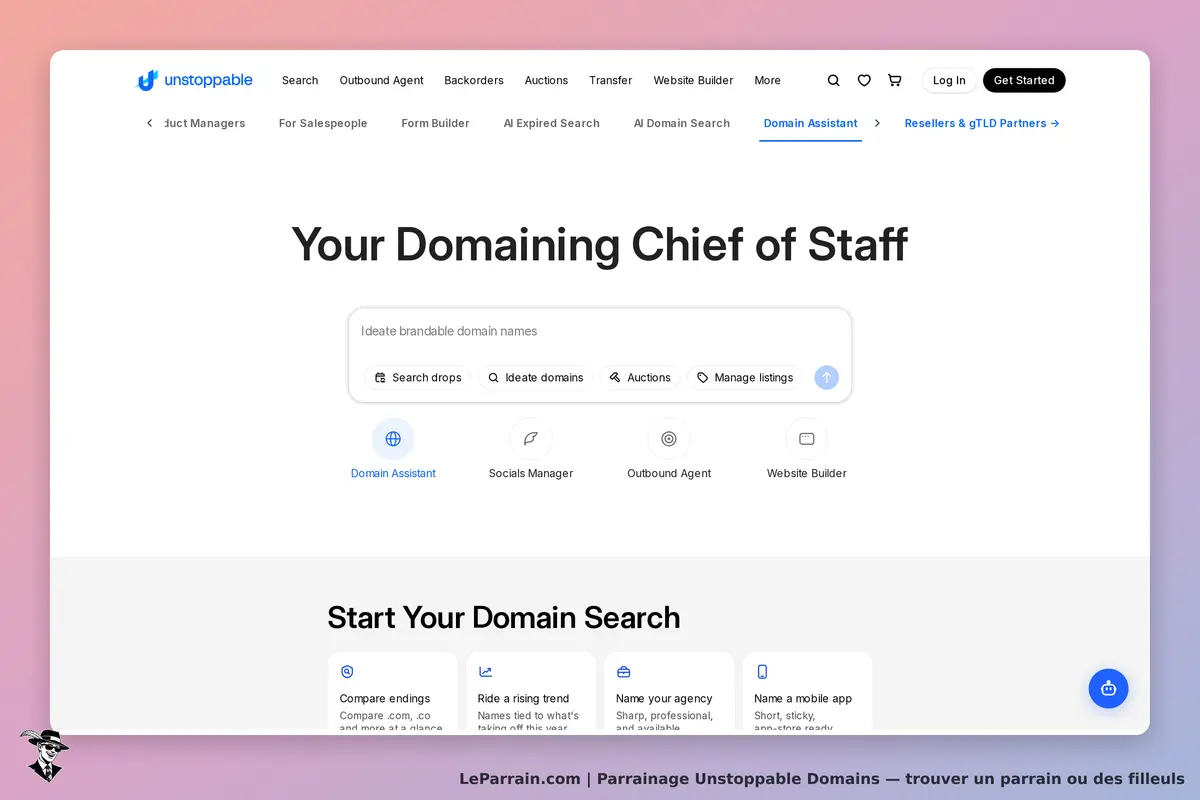Select the Socials Manager label
Image resolution: width=1200 pixels, height=800 pixels.
(x=531, y=473)
